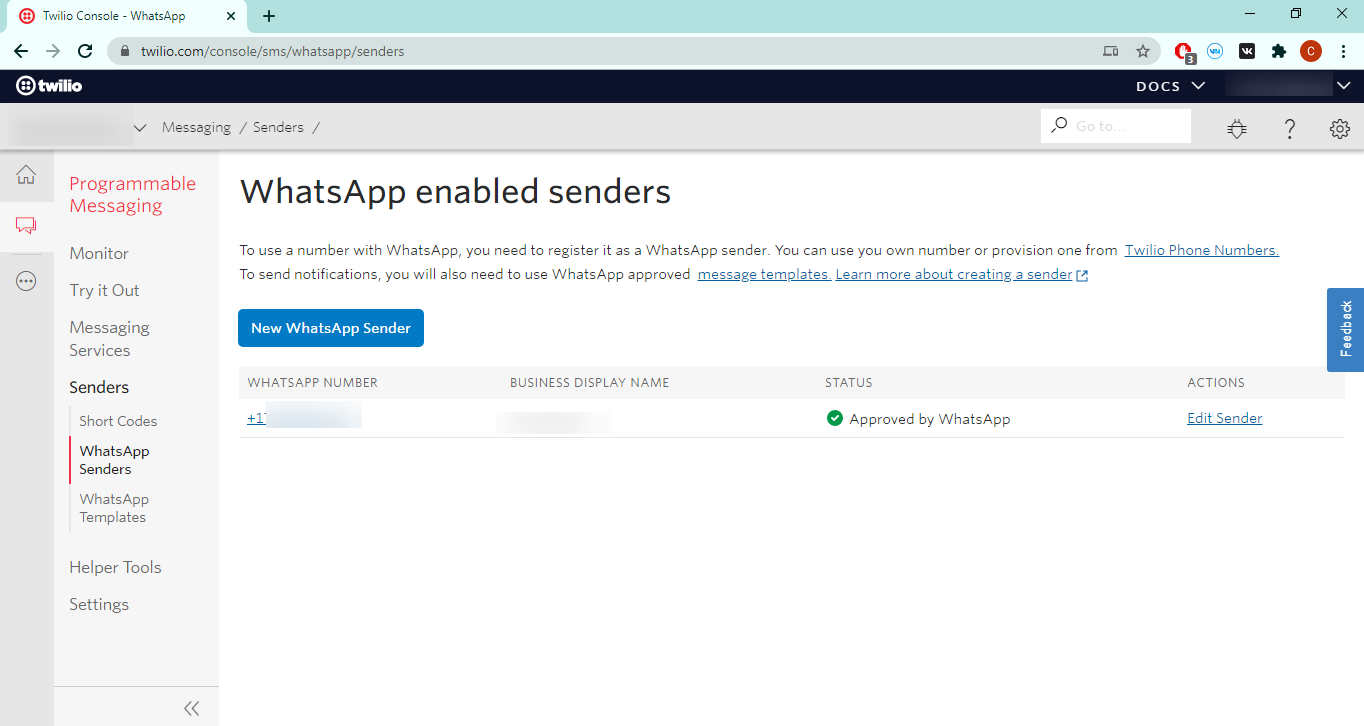Image resolution: width=1364 pixels, height=726 pixels.
Task: Open Short Codes under Senders
Action: click(x=118, y=421)
